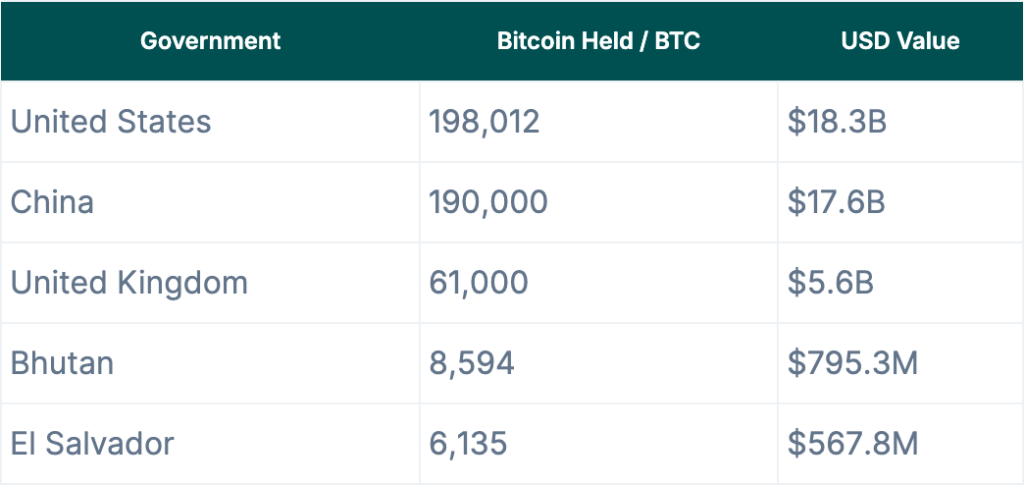Click the 6,135 bitcoin value
The height and width of the screenshot is (485, 1024).
point(468,445)
